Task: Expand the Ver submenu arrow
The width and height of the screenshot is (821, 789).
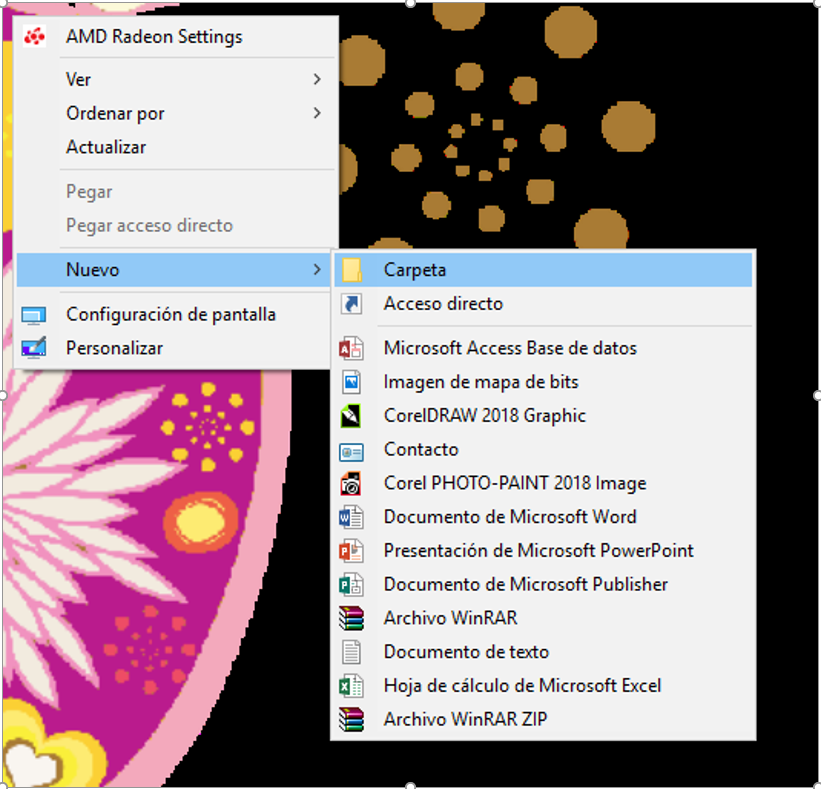Action: (317, 79)
